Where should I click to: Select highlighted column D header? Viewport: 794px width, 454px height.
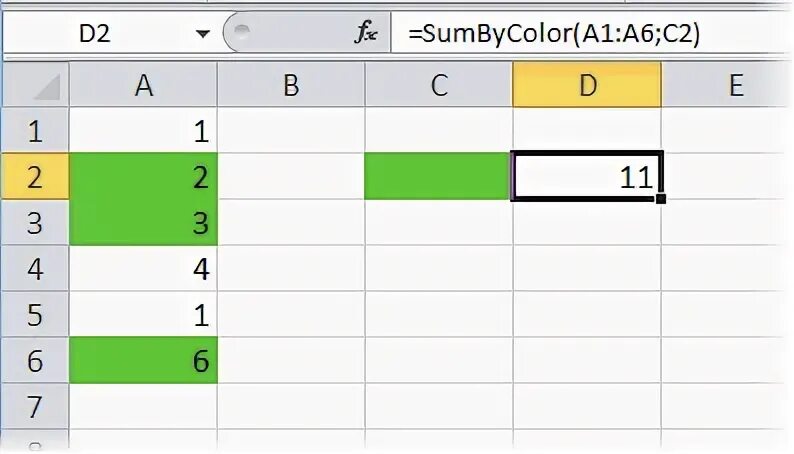point(587,85)
